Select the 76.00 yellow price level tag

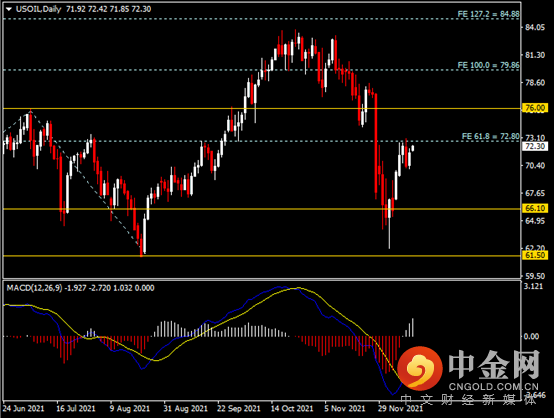[x=535, y=108]
